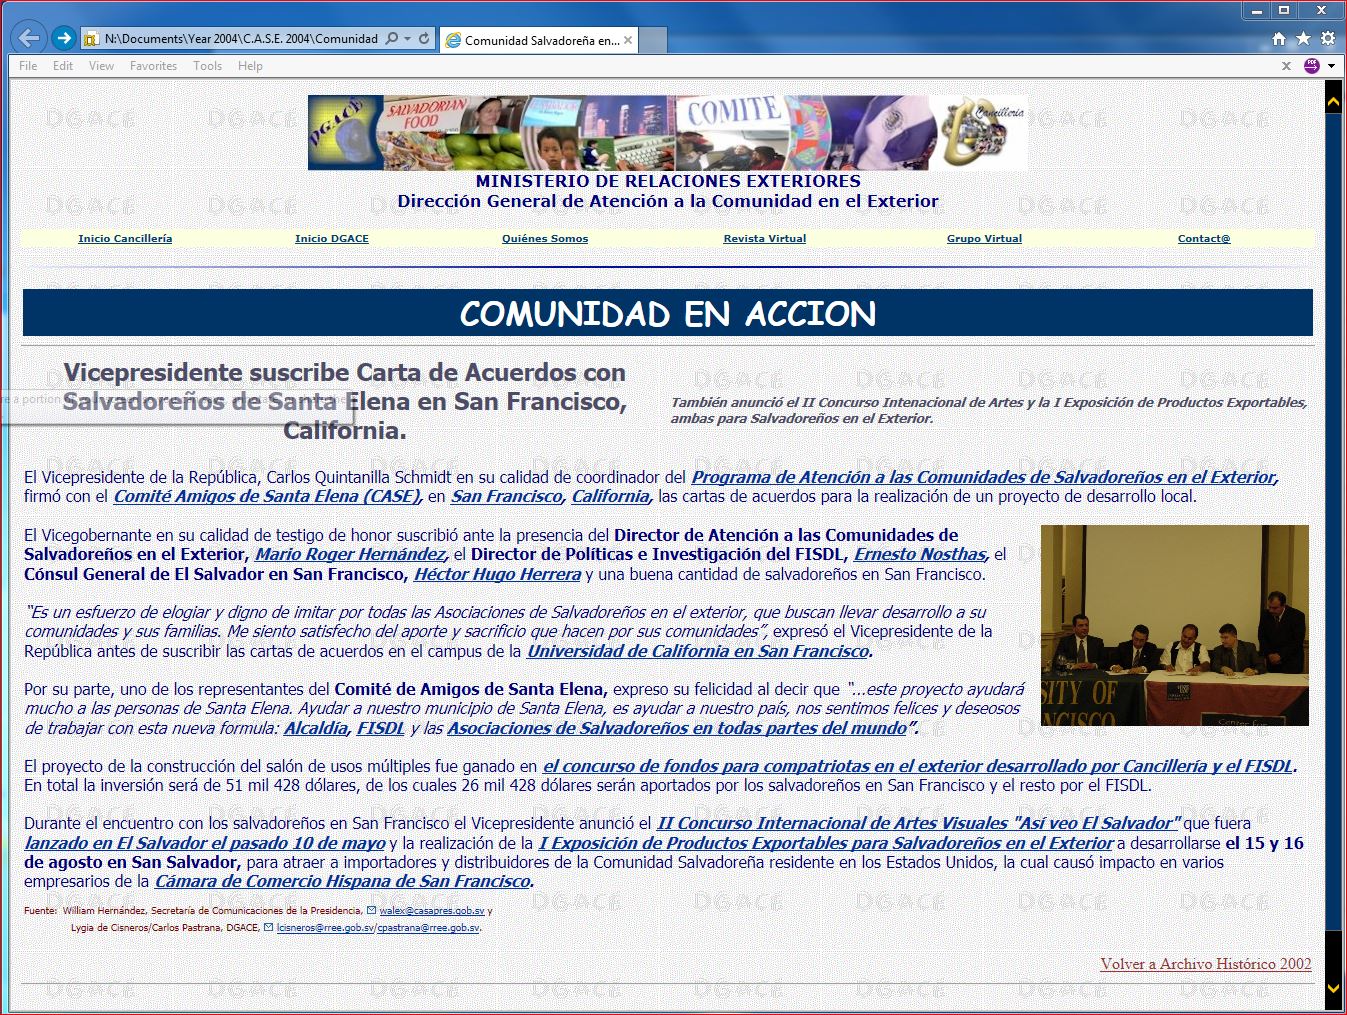Image resolution: width=1347 pixels, height=1015 pixels.
Task: Click the scrollbar down arrow
Action: [1333, 988]
